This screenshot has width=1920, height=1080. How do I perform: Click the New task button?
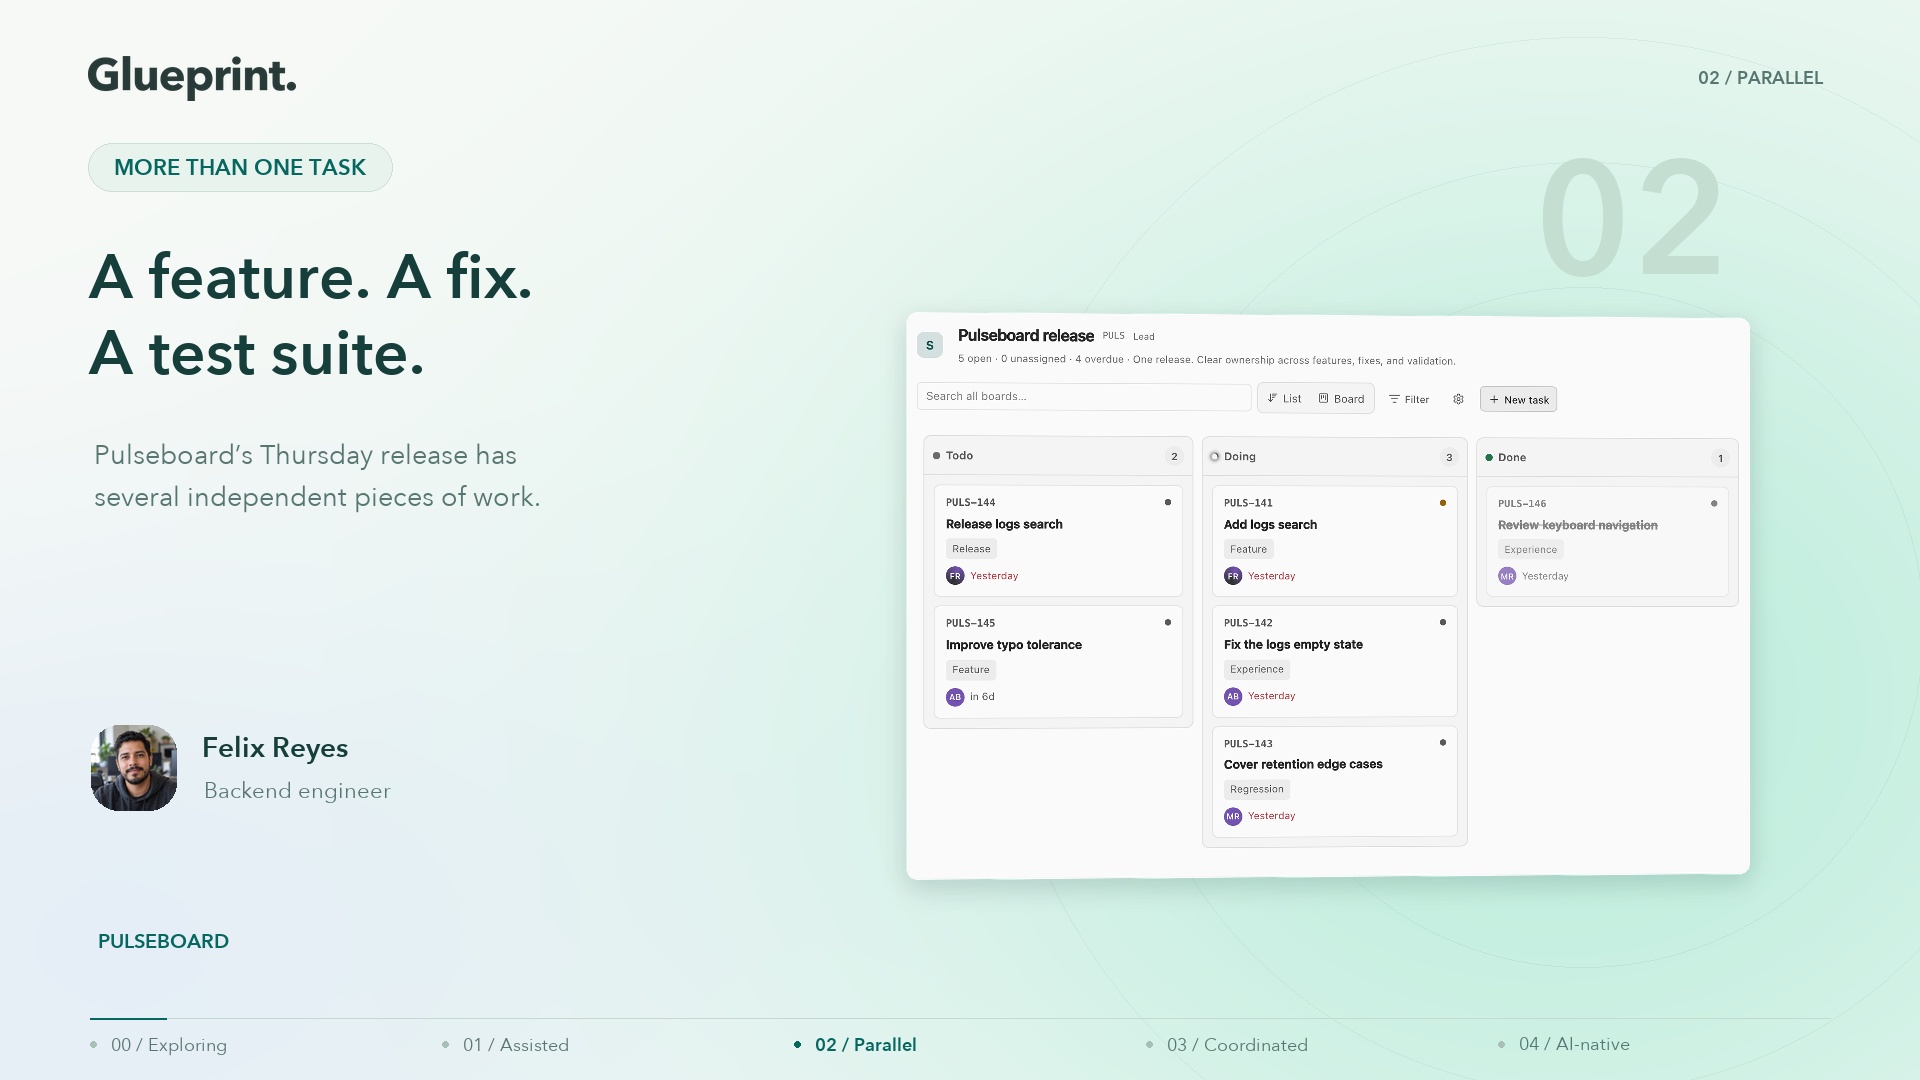[x=1518, y=399]
